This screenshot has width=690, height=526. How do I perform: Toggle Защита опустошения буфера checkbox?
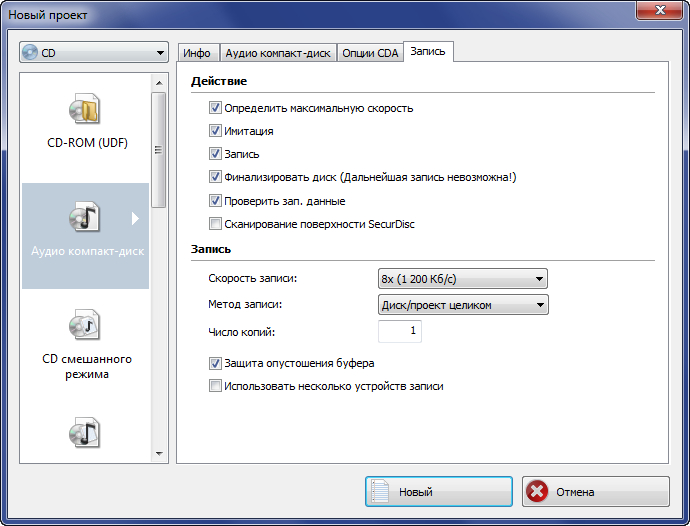pos(215,363)
